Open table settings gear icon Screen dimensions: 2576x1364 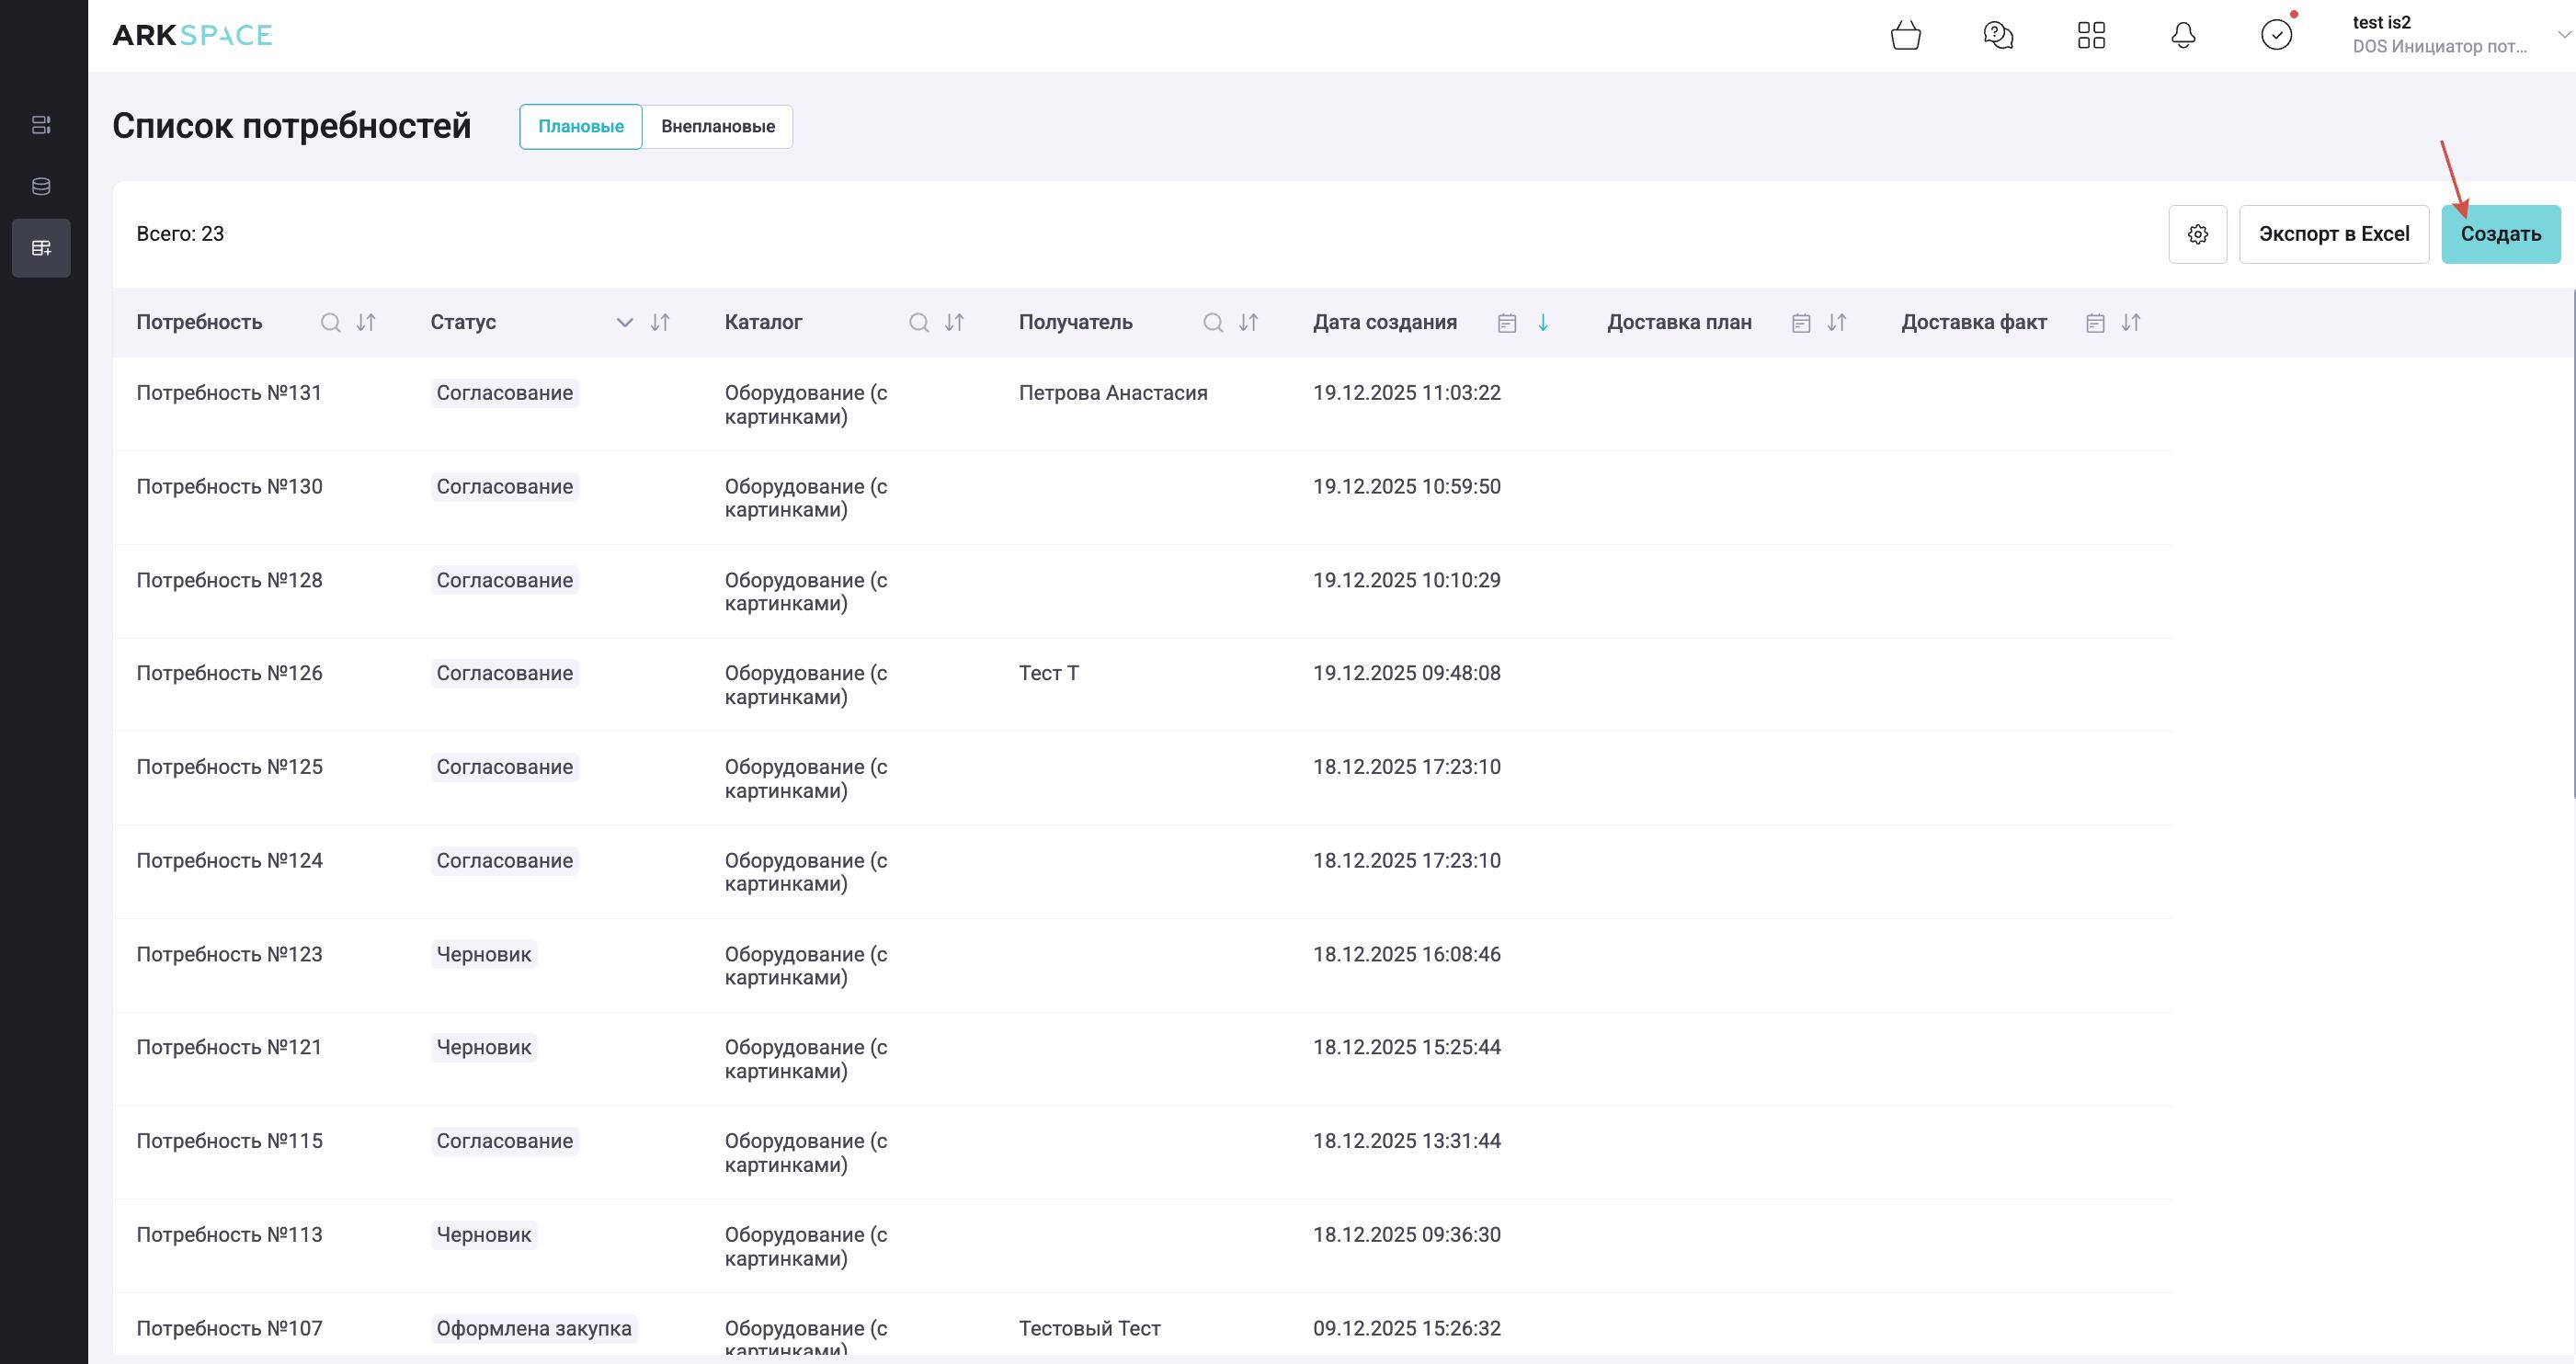(2197, 234)
